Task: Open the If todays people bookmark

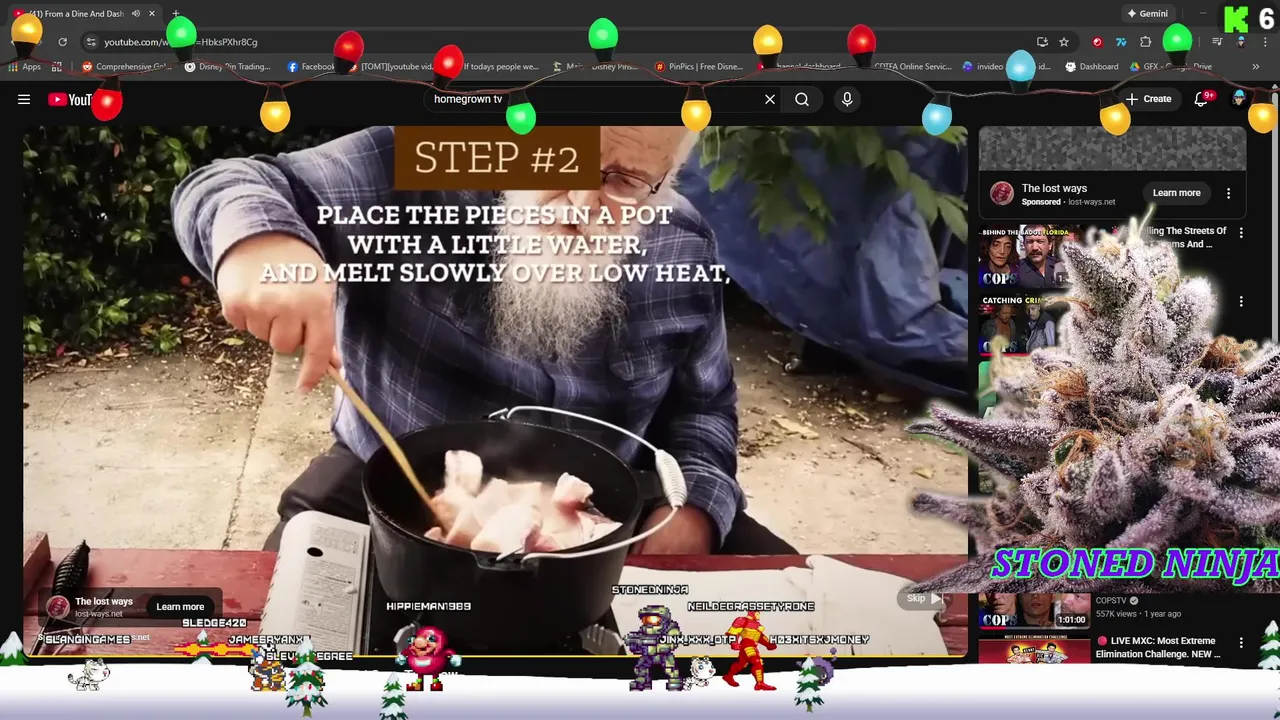Action: pos(500,67)
